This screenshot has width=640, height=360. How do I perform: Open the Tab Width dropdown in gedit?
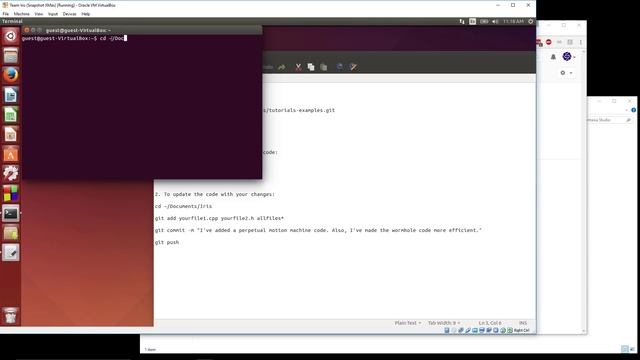(x=444, y=323)
